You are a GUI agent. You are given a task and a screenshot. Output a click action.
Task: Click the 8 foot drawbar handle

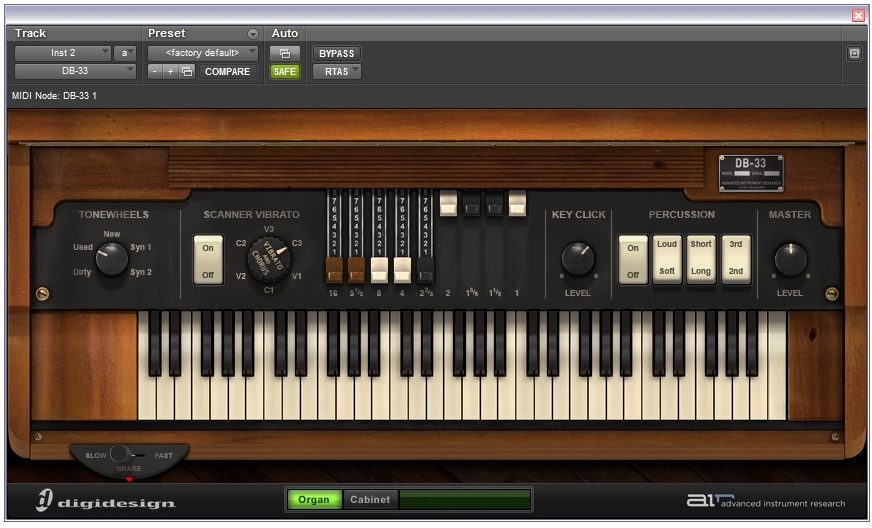pos(379,269)
